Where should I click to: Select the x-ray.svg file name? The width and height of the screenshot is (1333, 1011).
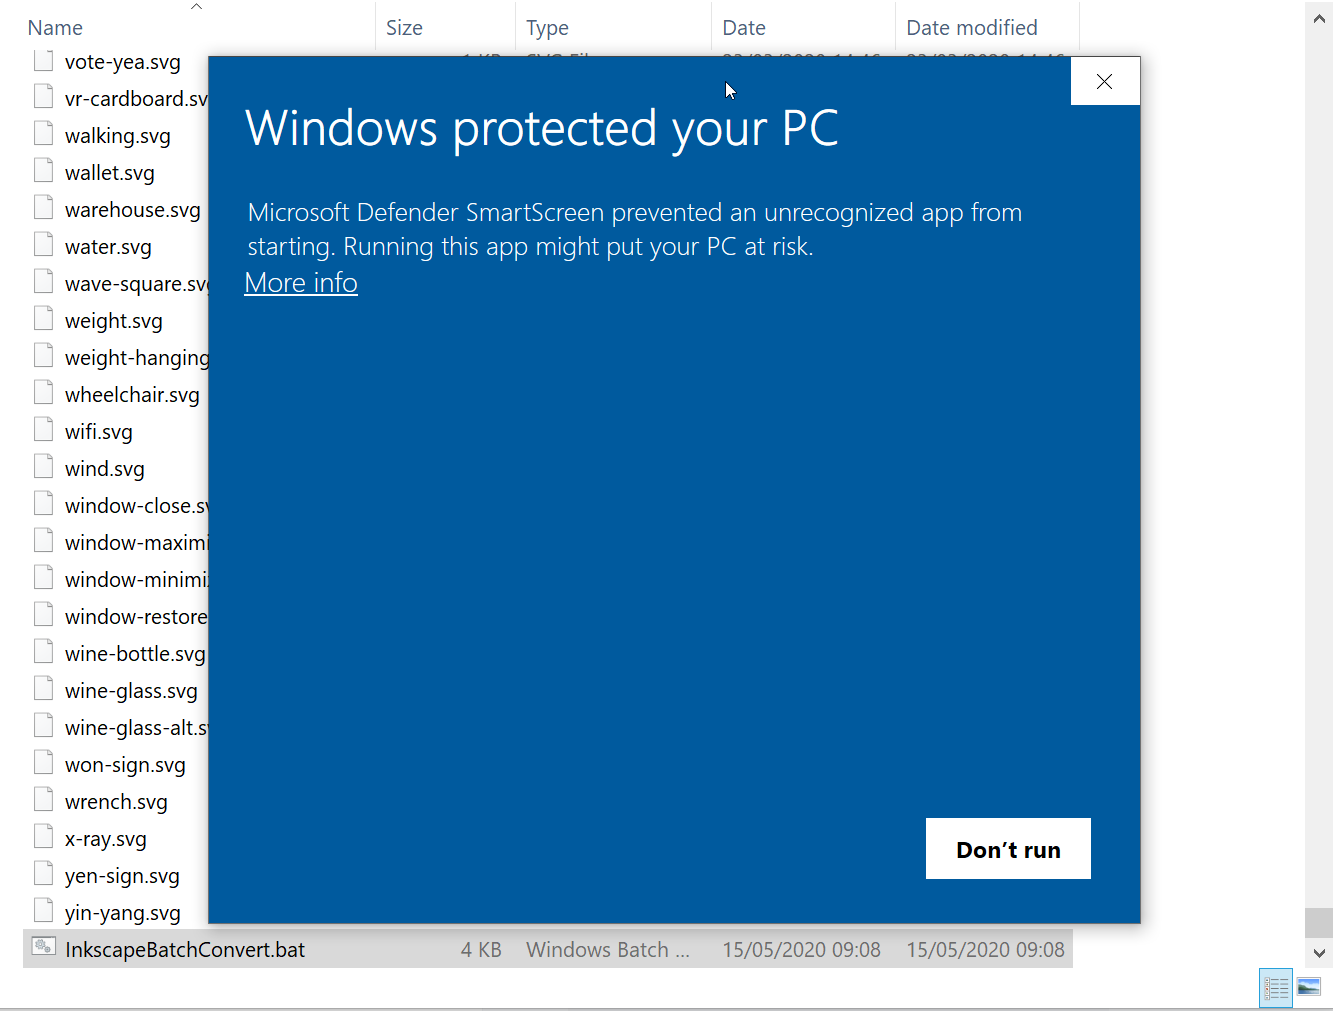[106, 839]
